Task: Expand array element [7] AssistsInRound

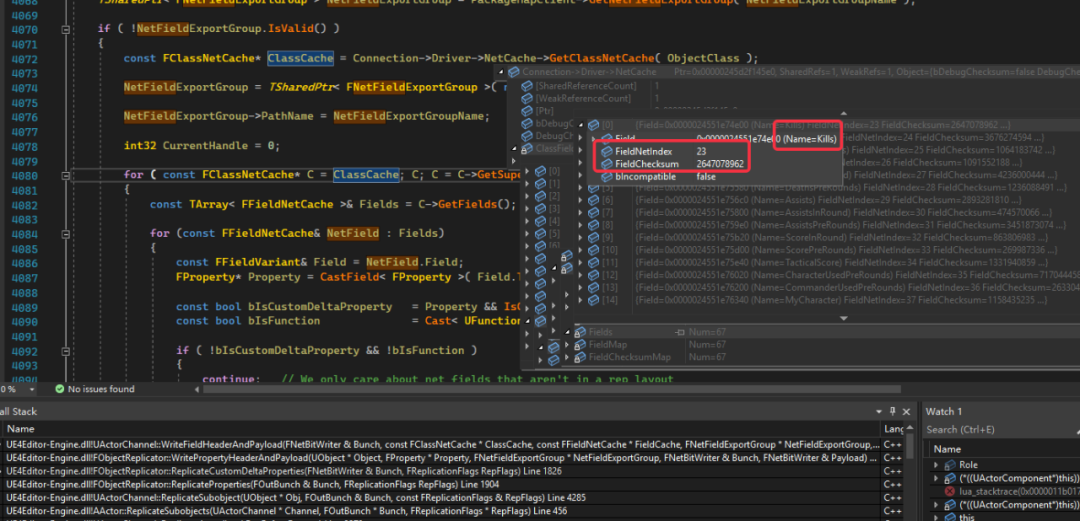Action: tap(581, 212)
